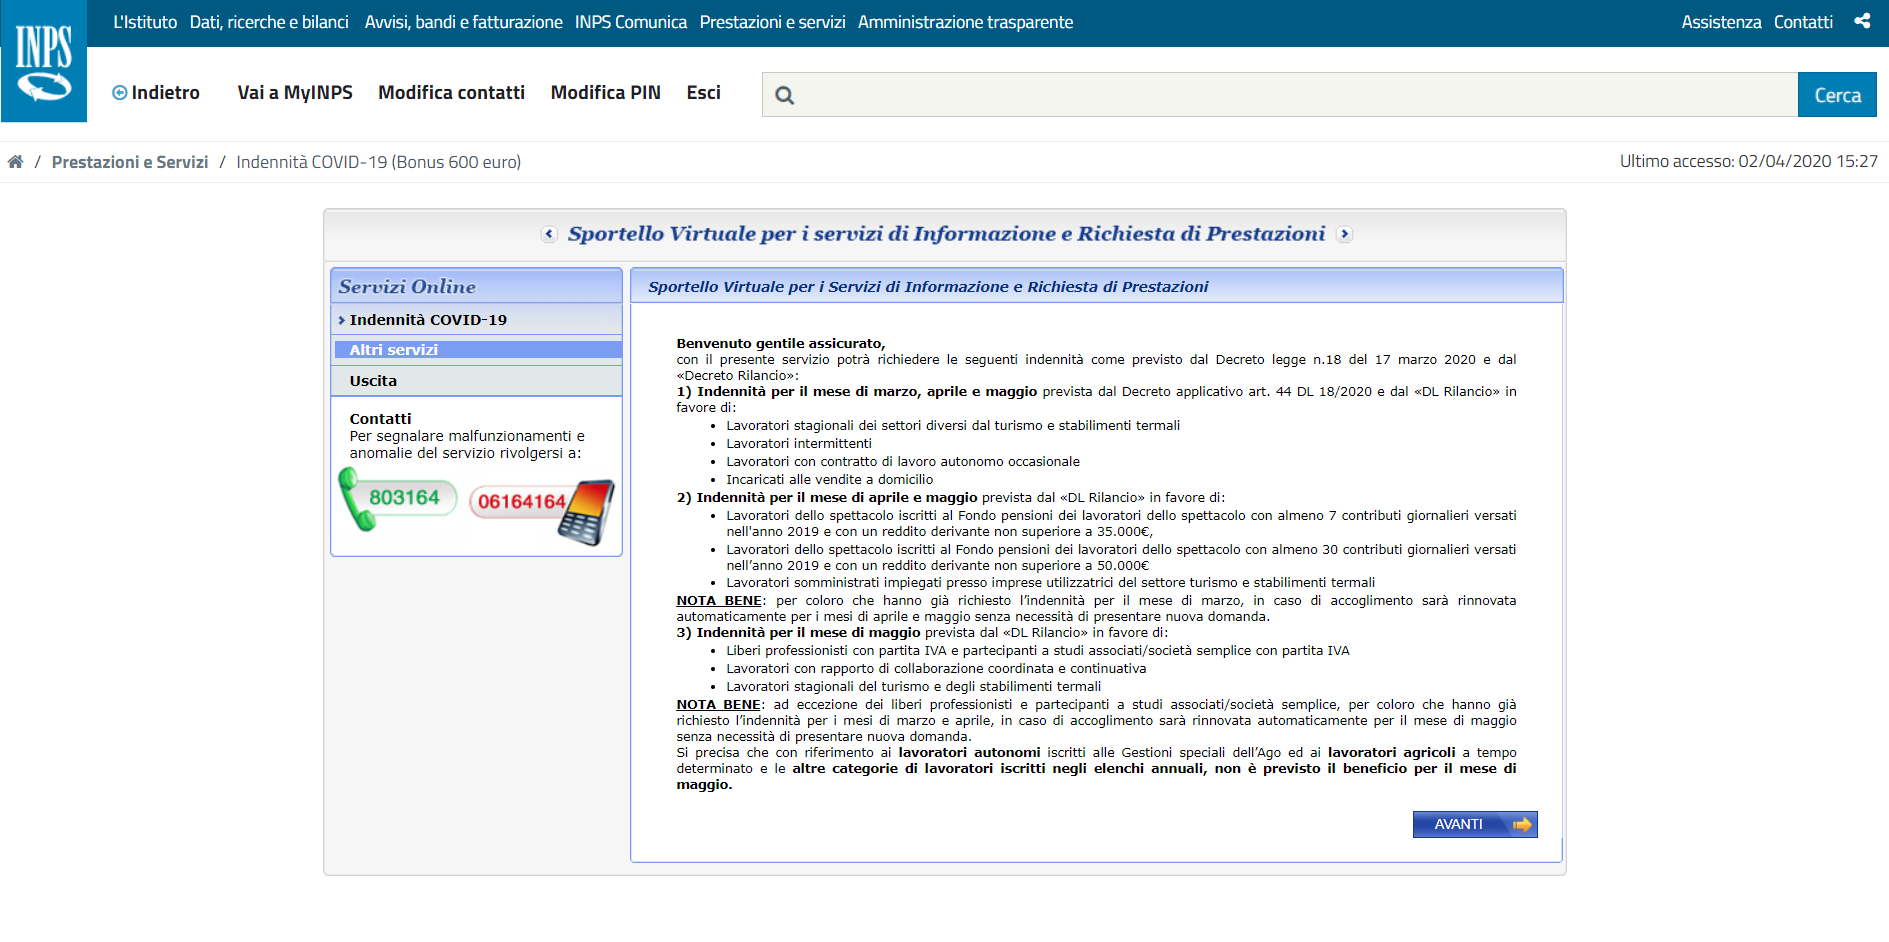
Task: Click 'Benvenuto gentile assicurato,' heading
Action: [x=781, y=343]
